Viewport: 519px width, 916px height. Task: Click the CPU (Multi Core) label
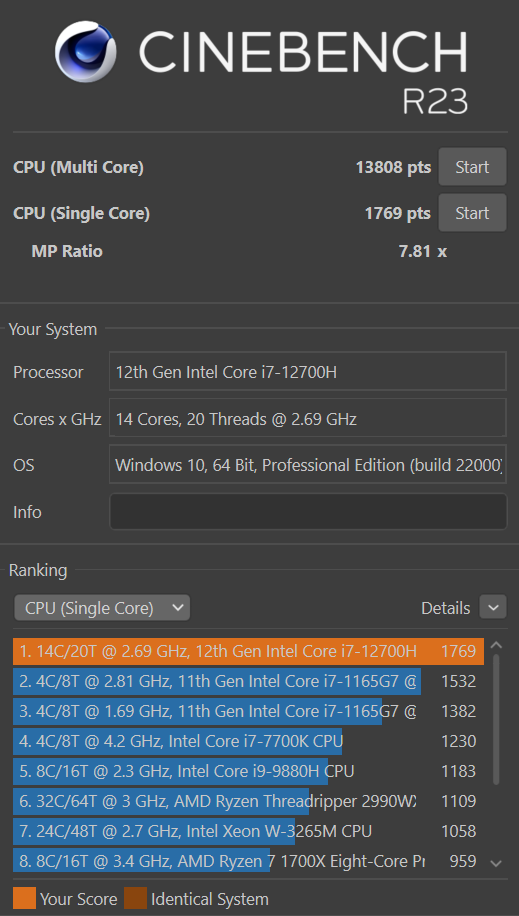tap(78, 168)
